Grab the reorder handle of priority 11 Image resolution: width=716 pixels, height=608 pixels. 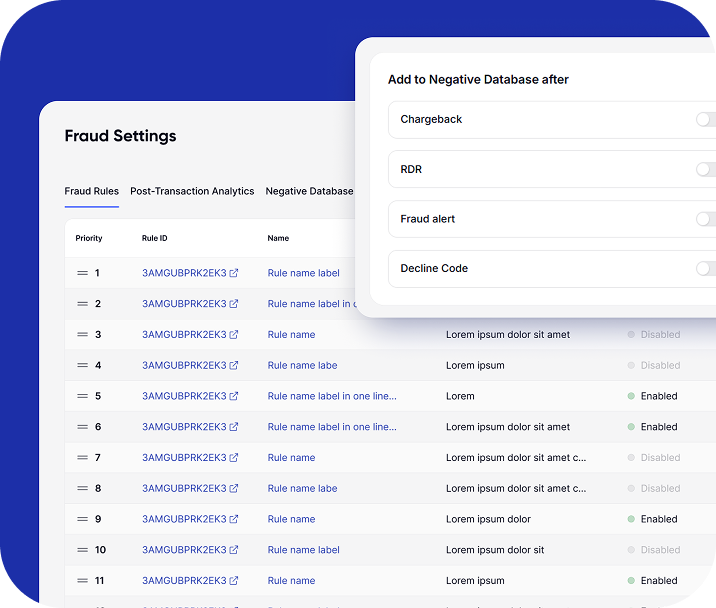pos(83,581)
